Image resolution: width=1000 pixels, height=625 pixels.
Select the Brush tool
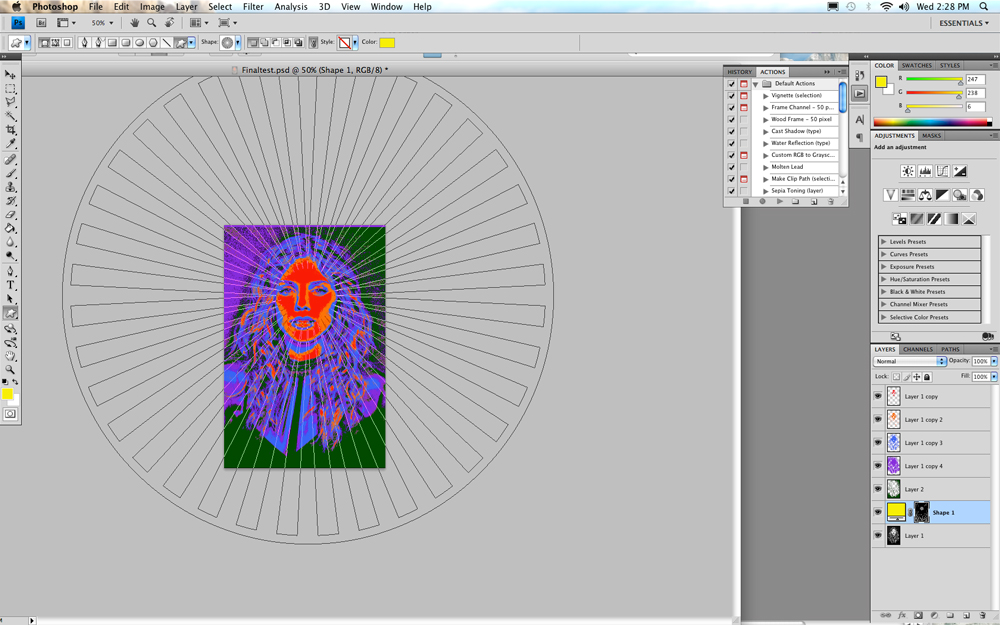tap(10, 173)
